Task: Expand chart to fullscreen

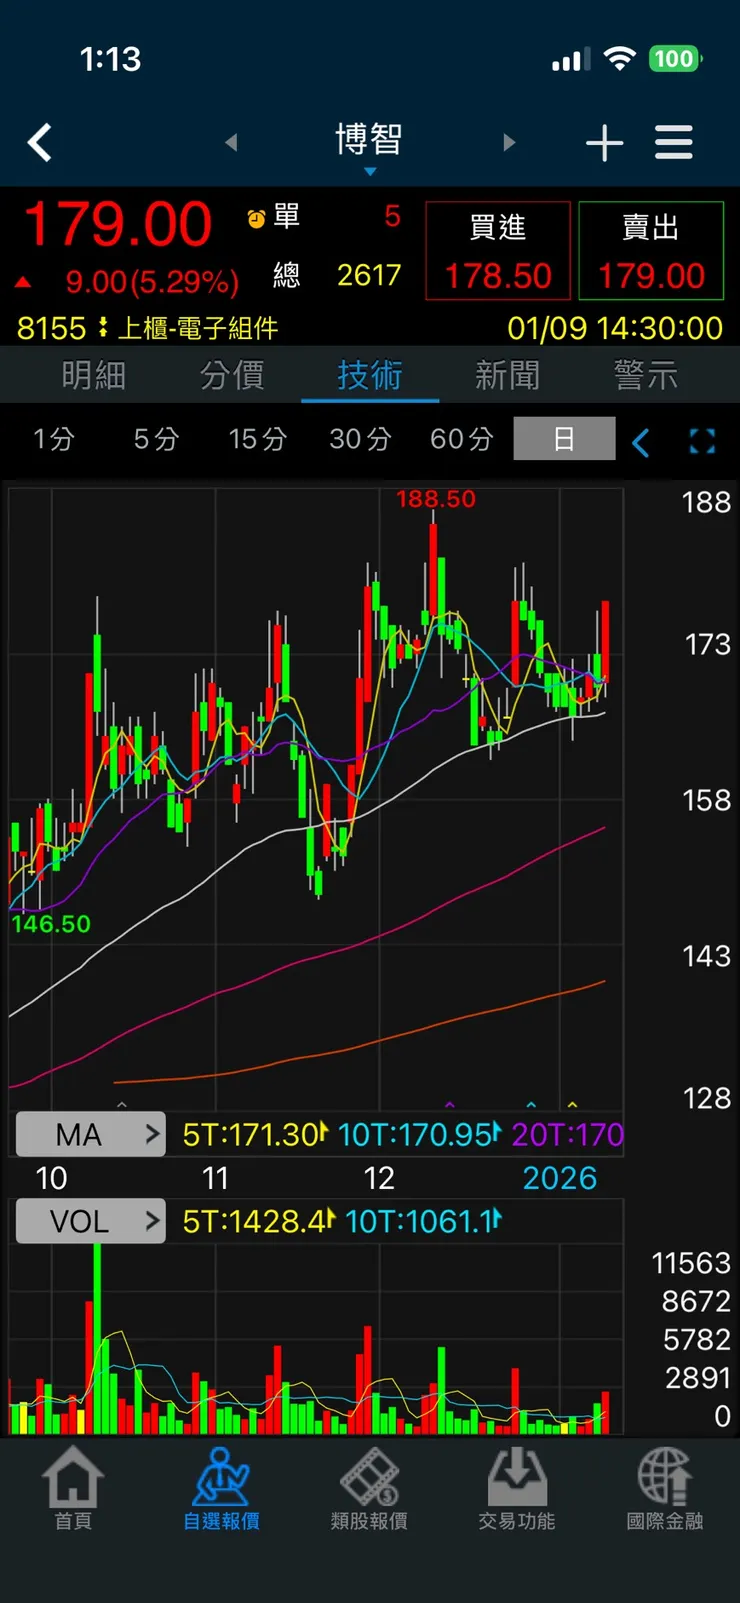Action: (702, 440)
